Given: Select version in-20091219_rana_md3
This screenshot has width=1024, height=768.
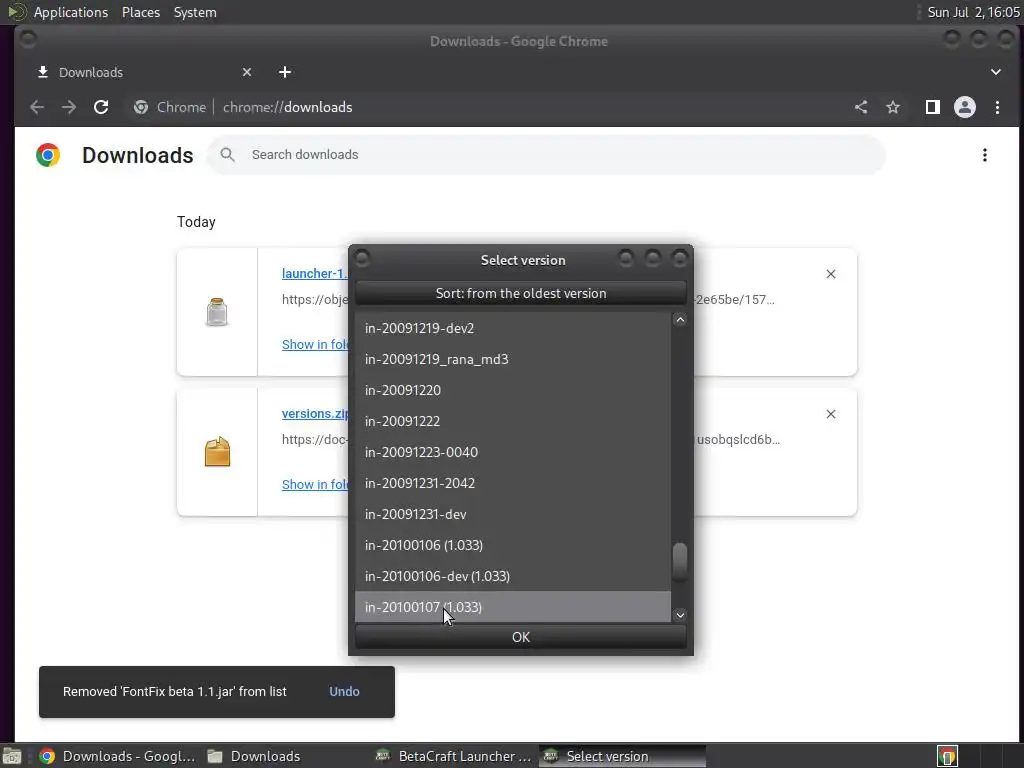Looking at the screenshot, I should pyautogui.click(x=513, y=359).
